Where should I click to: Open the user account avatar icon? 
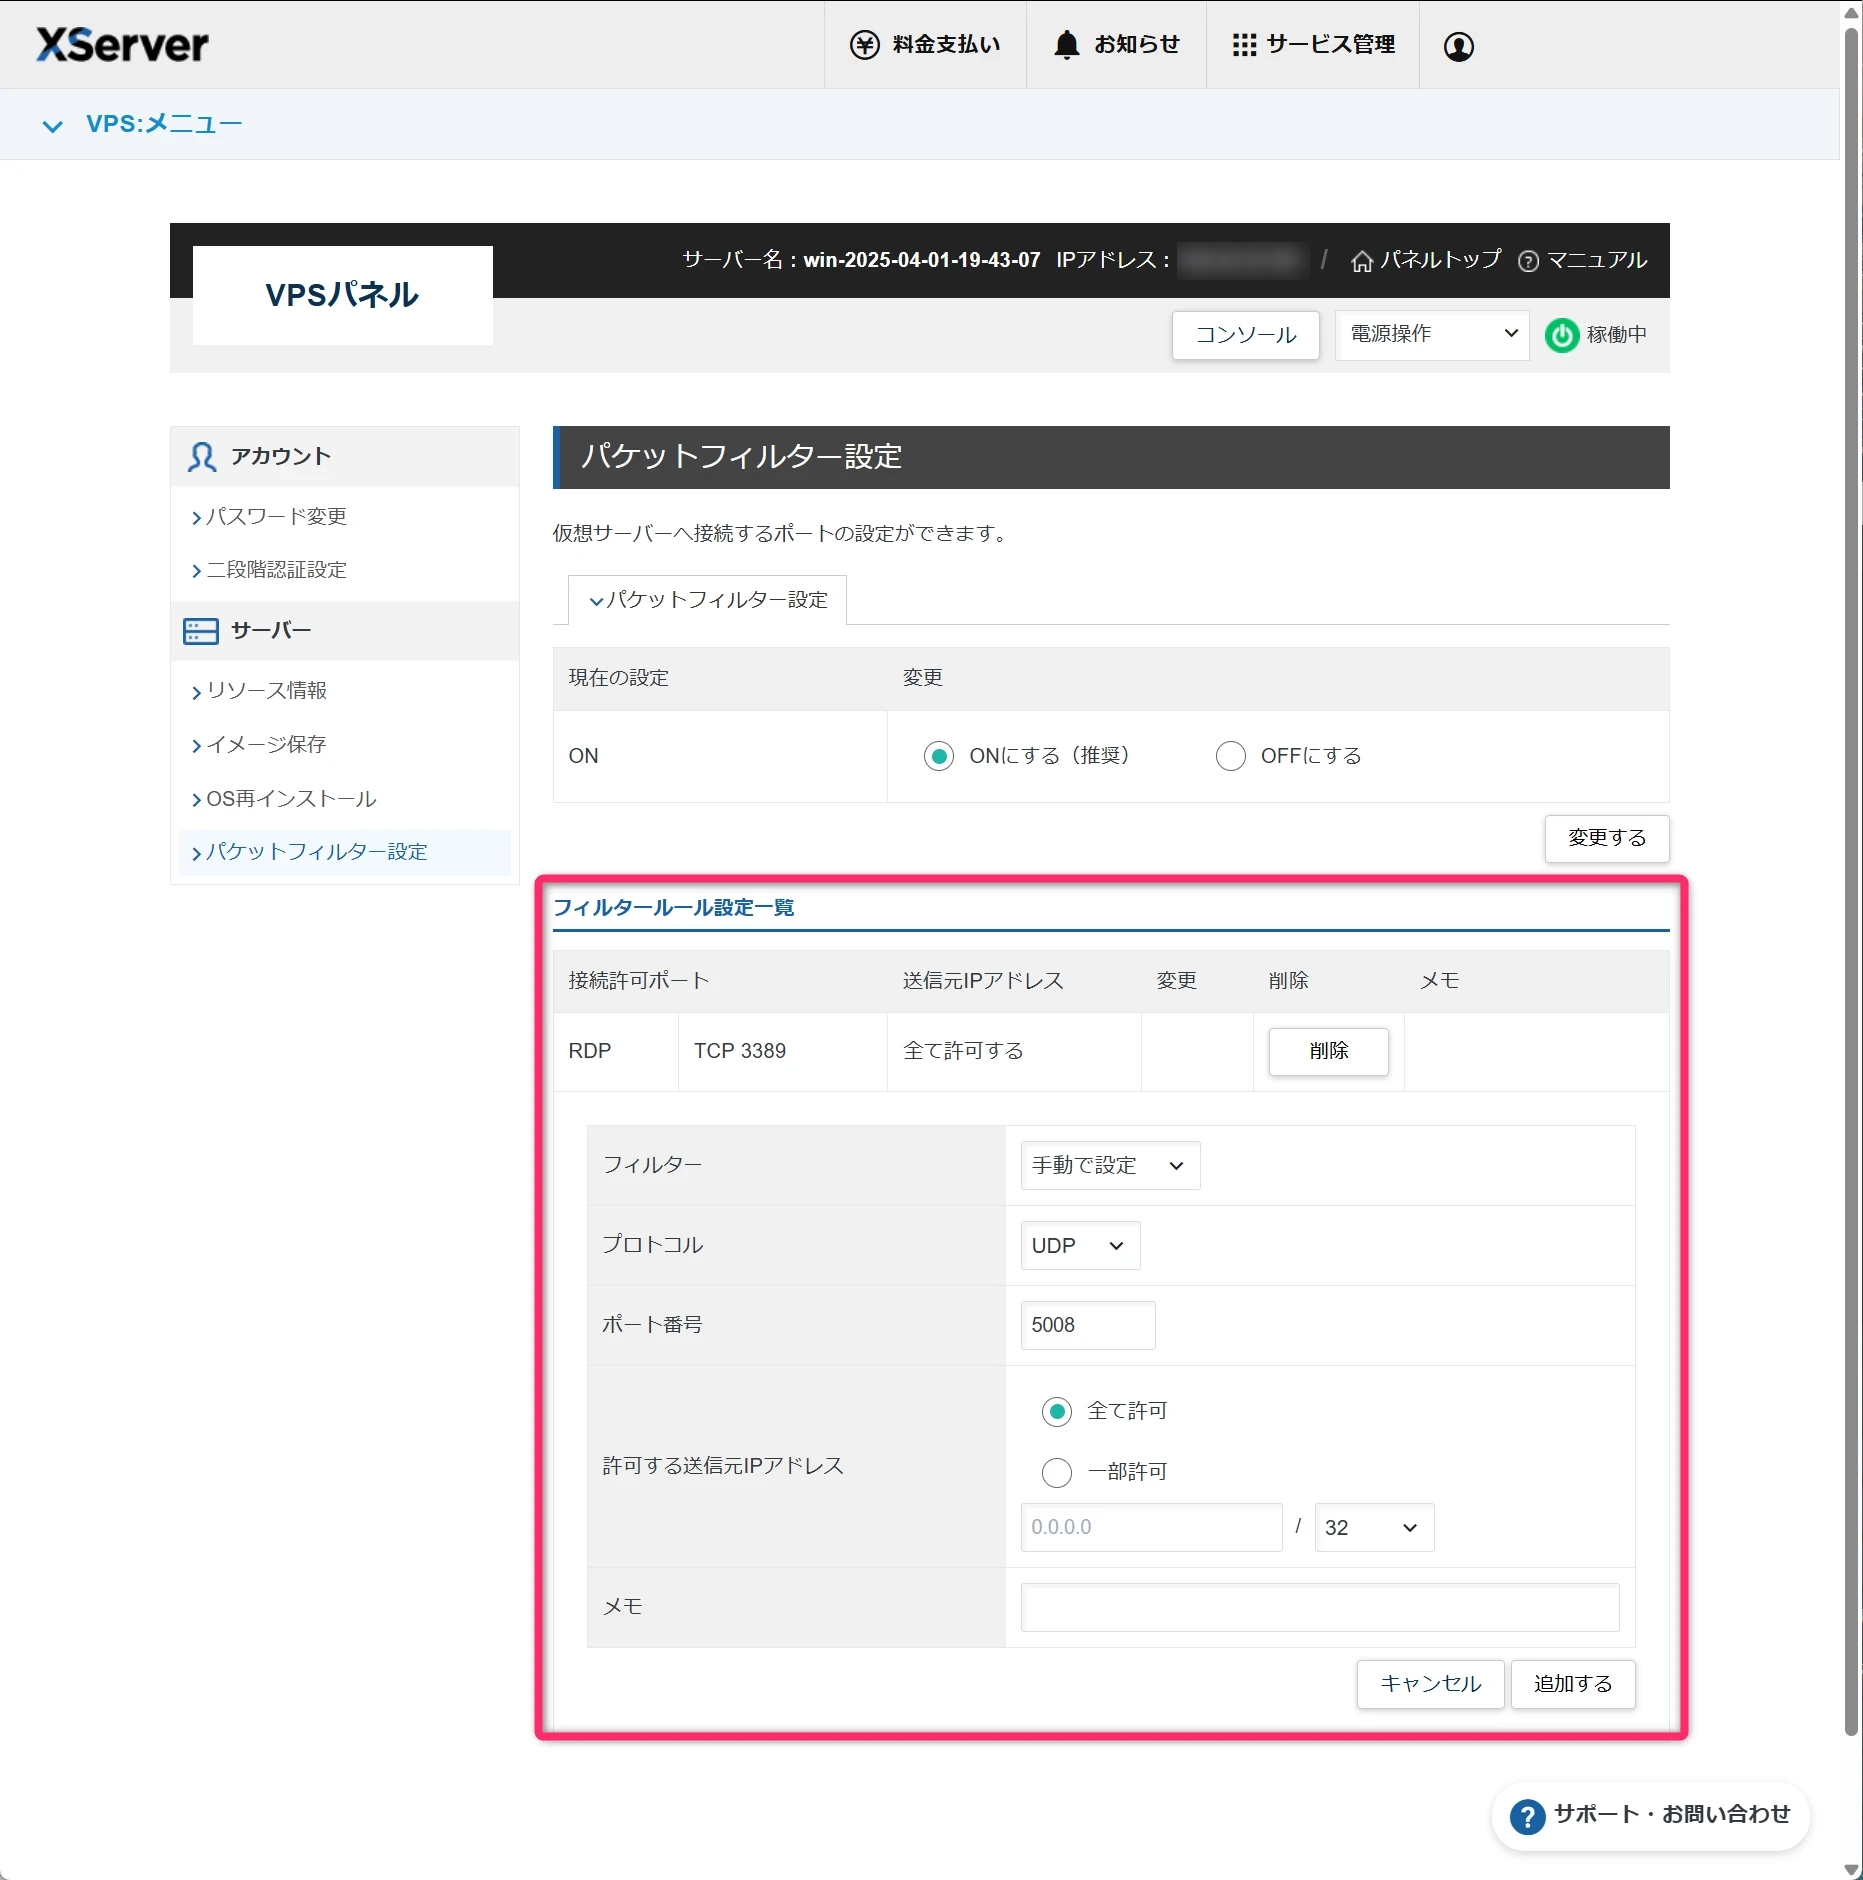click(x=1459, y=46)
